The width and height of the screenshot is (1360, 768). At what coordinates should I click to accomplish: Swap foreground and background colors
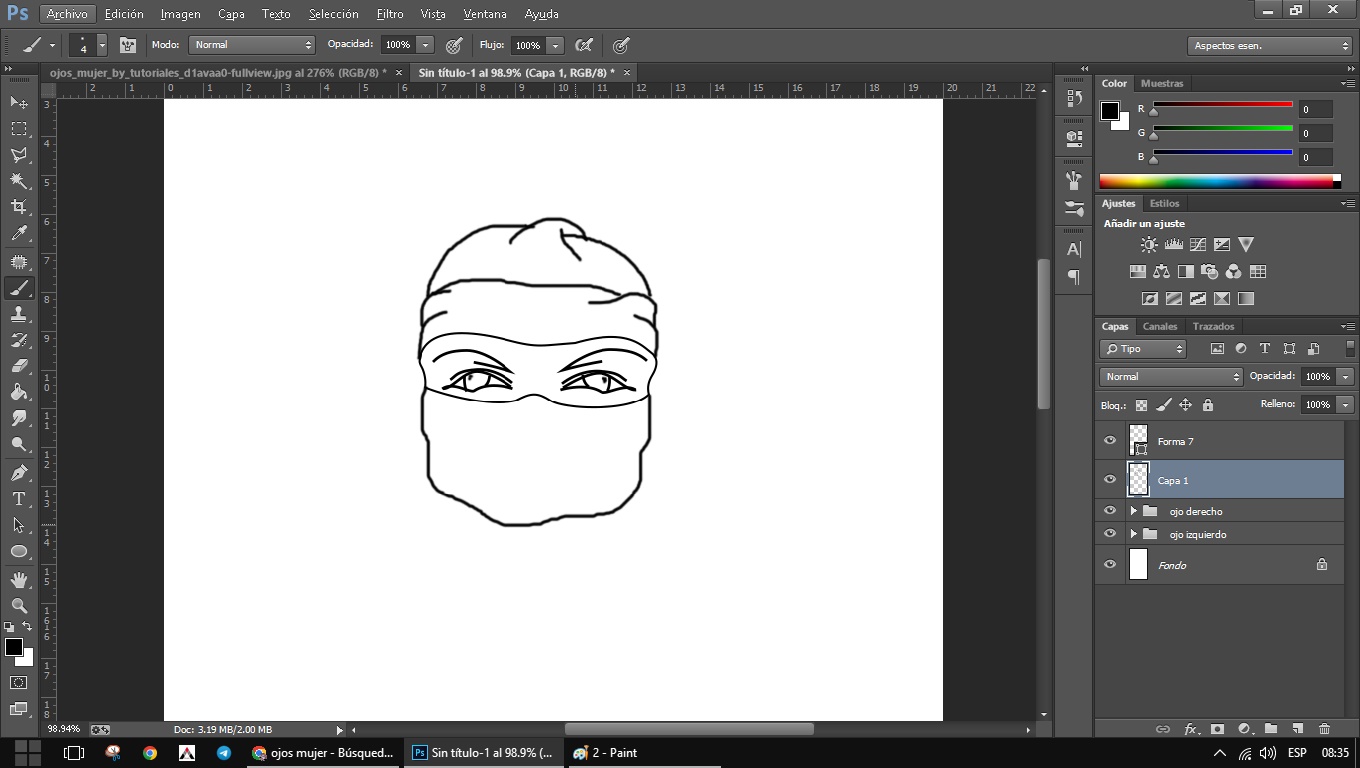pyautogui.click(x=27, y=627)
